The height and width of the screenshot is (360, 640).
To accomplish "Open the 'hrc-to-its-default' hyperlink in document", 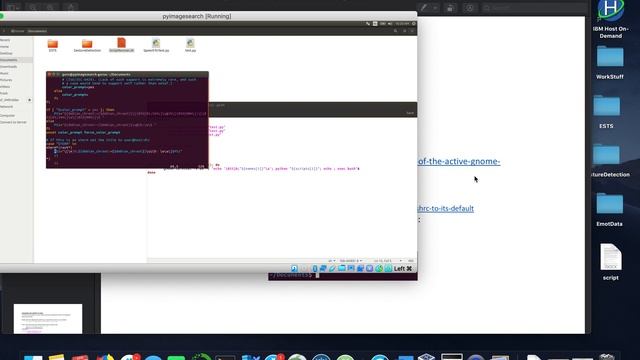I will click(x=445, y=209).
